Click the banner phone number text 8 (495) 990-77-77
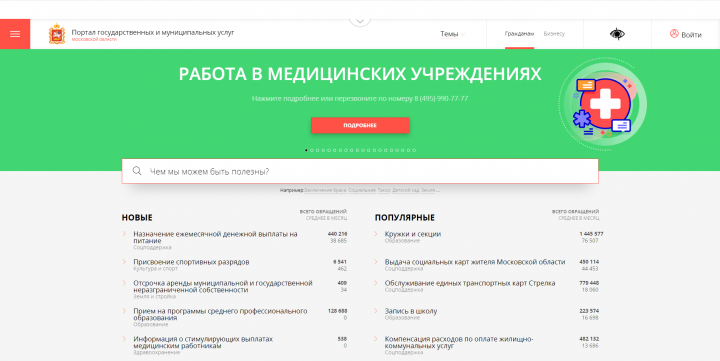Image resolution: width=720 pixels, height=361 pixels. (441, 98)
